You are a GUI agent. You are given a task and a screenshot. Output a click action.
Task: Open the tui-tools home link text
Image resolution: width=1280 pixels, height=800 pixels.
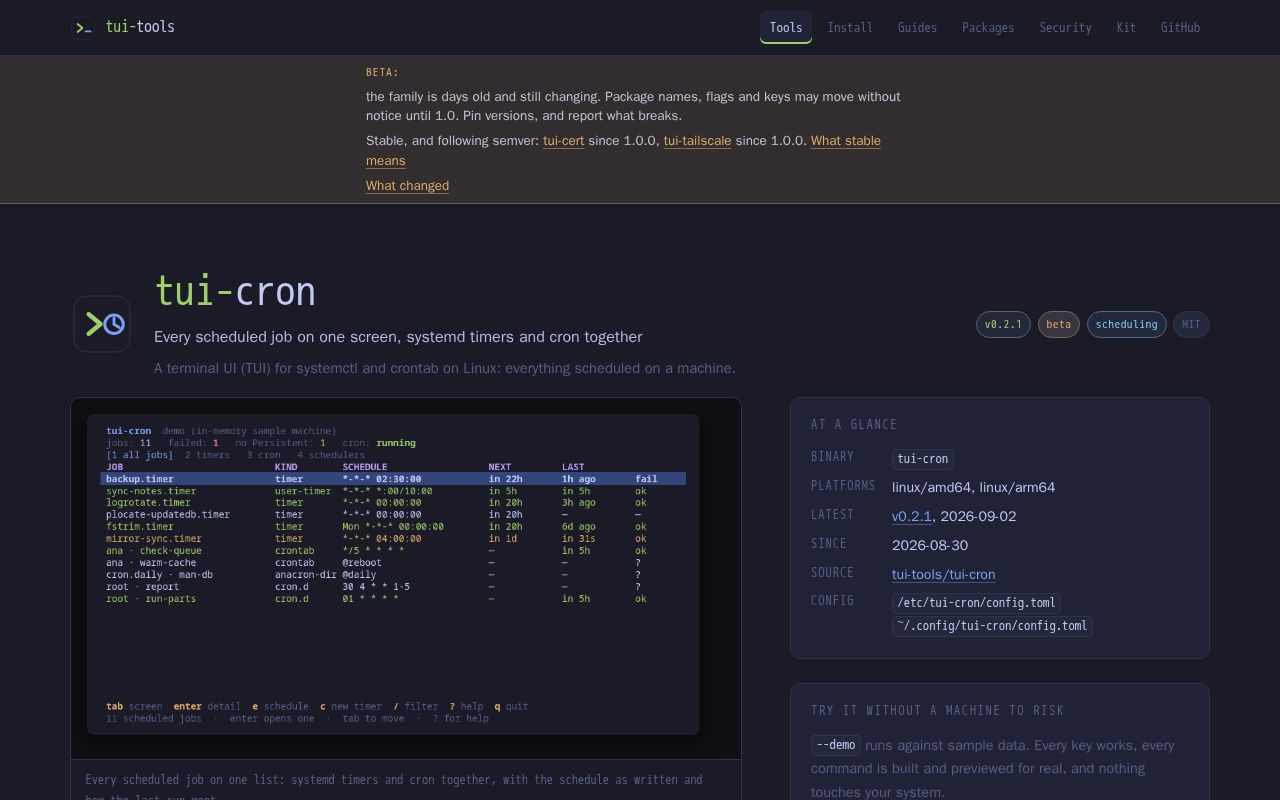pyautogui.click(x=140, y=27)
